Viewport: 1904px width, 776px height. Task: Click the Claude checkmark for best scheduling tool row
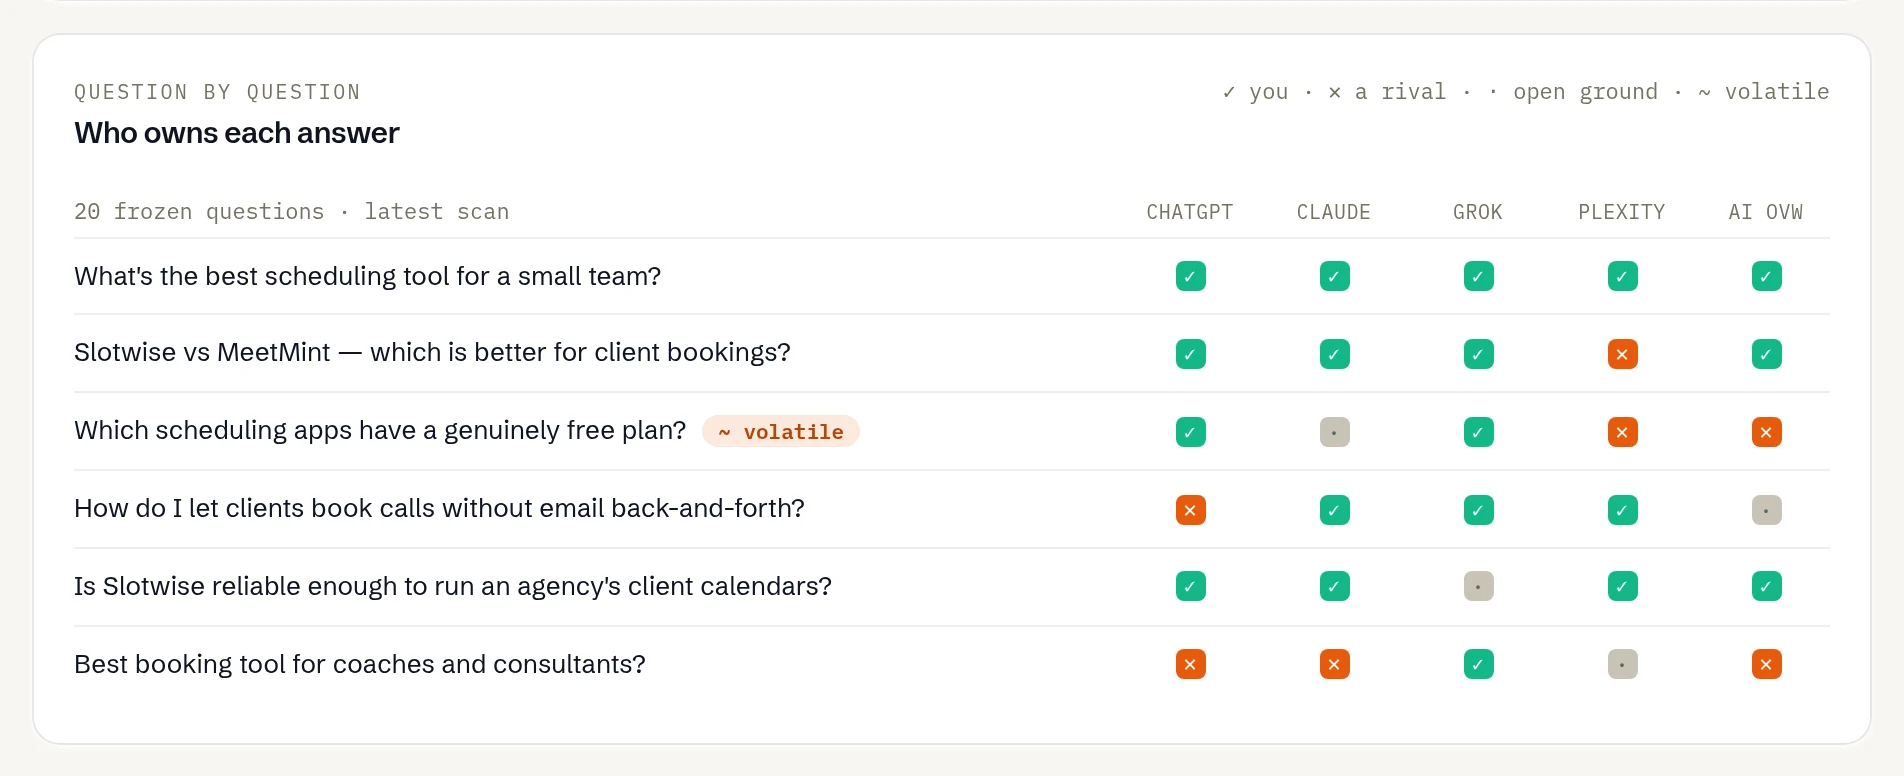pyautogui.click(x=1334, y=276)
